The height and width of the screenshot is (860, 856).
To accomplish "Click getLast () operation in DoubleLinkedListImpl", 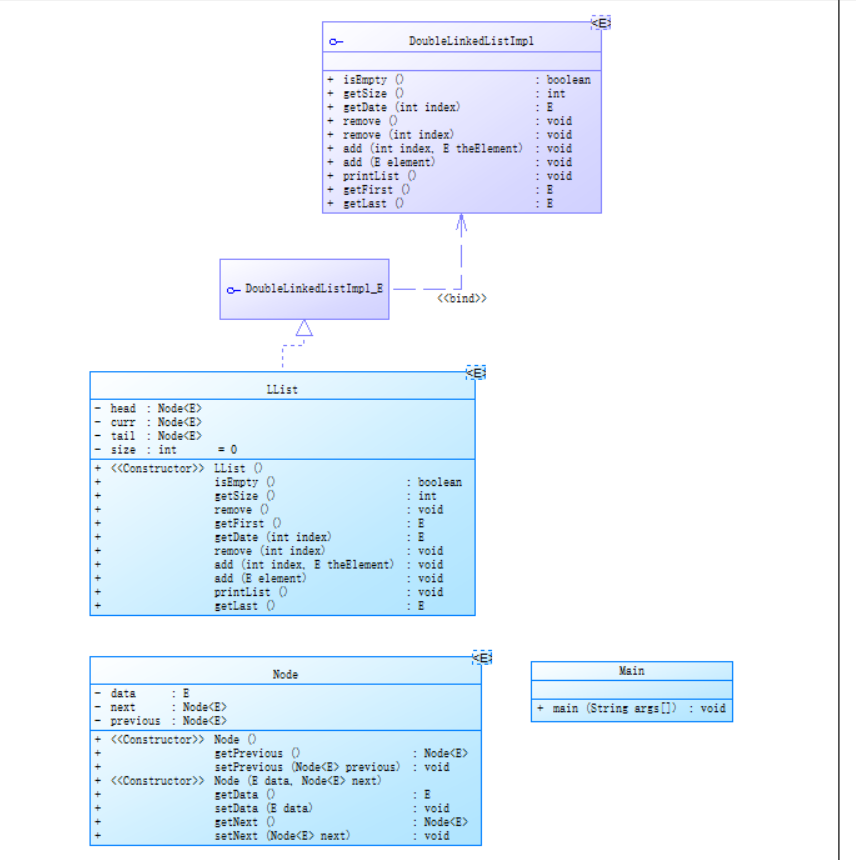I will pyautogui.click(x=373, y=203).
